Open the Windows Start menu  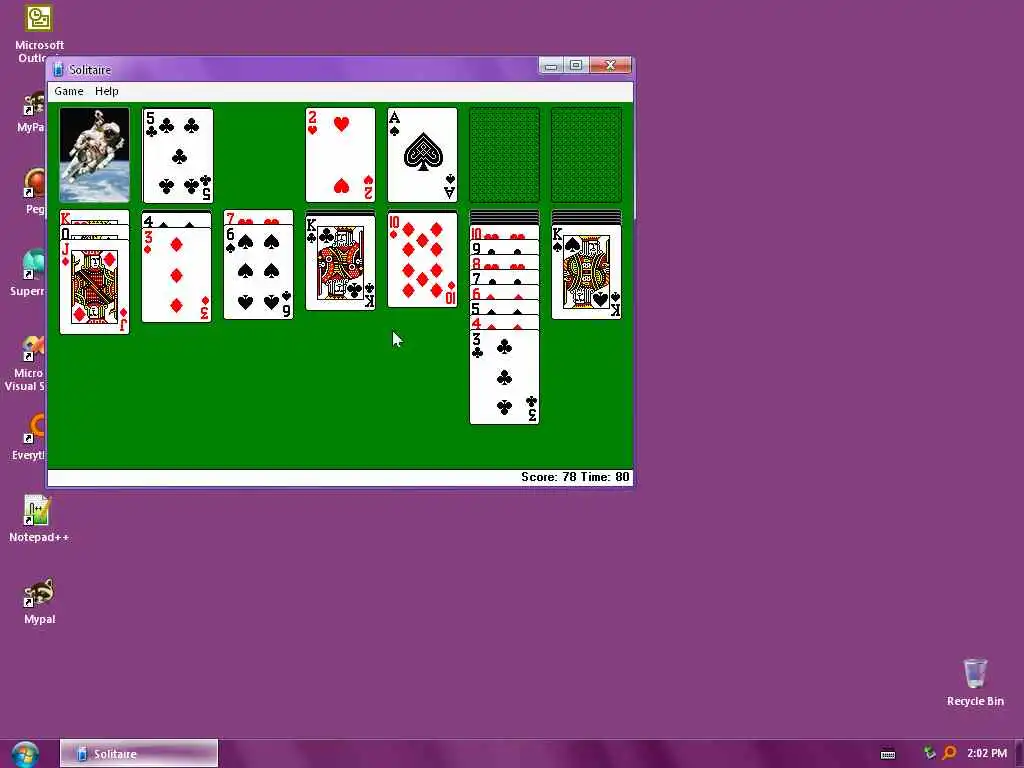(25, 754)
